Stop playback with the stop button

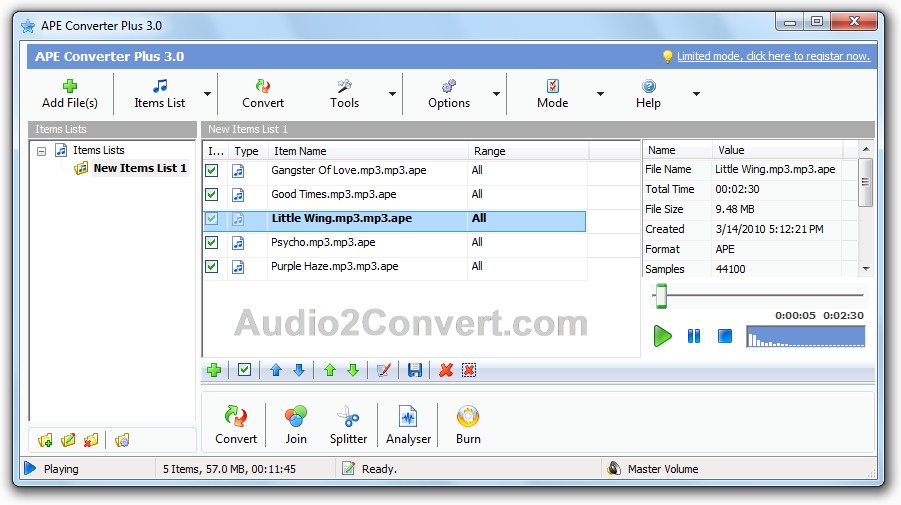click(x=725, y=336)
